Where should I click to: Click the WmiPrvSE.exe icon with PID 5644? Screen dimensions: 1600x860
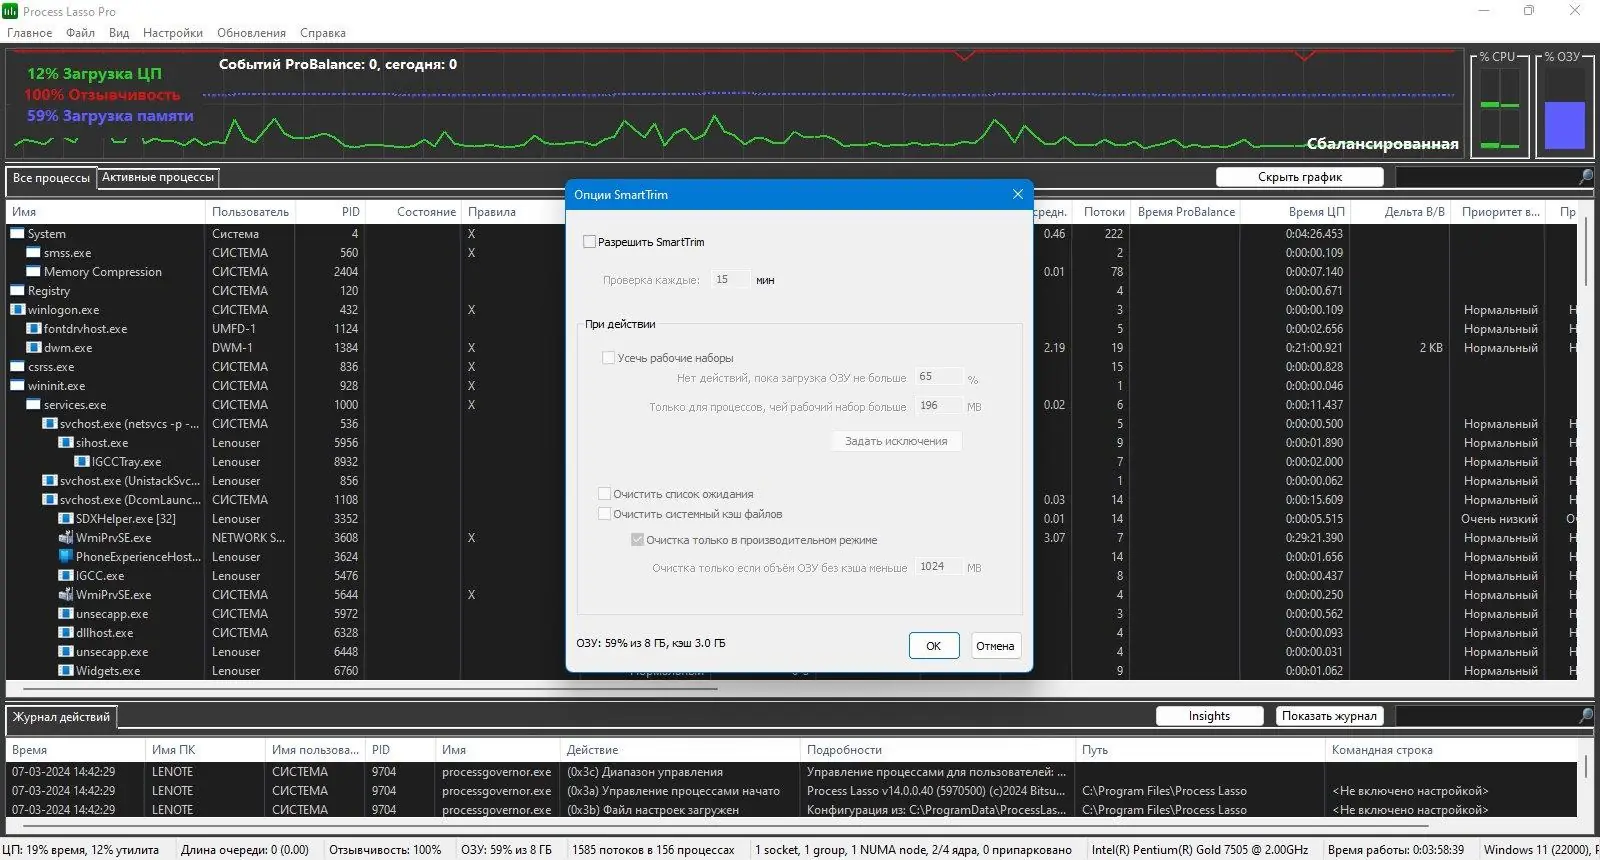(x=65, y=595)
